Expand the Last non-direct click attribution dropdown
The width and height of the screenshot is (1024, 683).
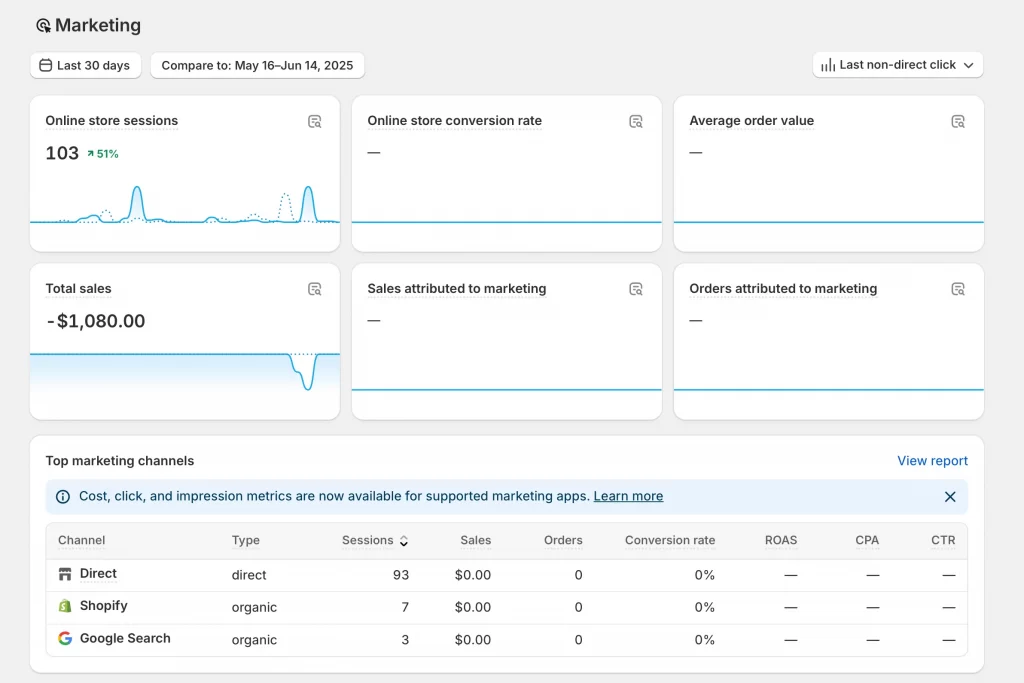tap(897, 65)
